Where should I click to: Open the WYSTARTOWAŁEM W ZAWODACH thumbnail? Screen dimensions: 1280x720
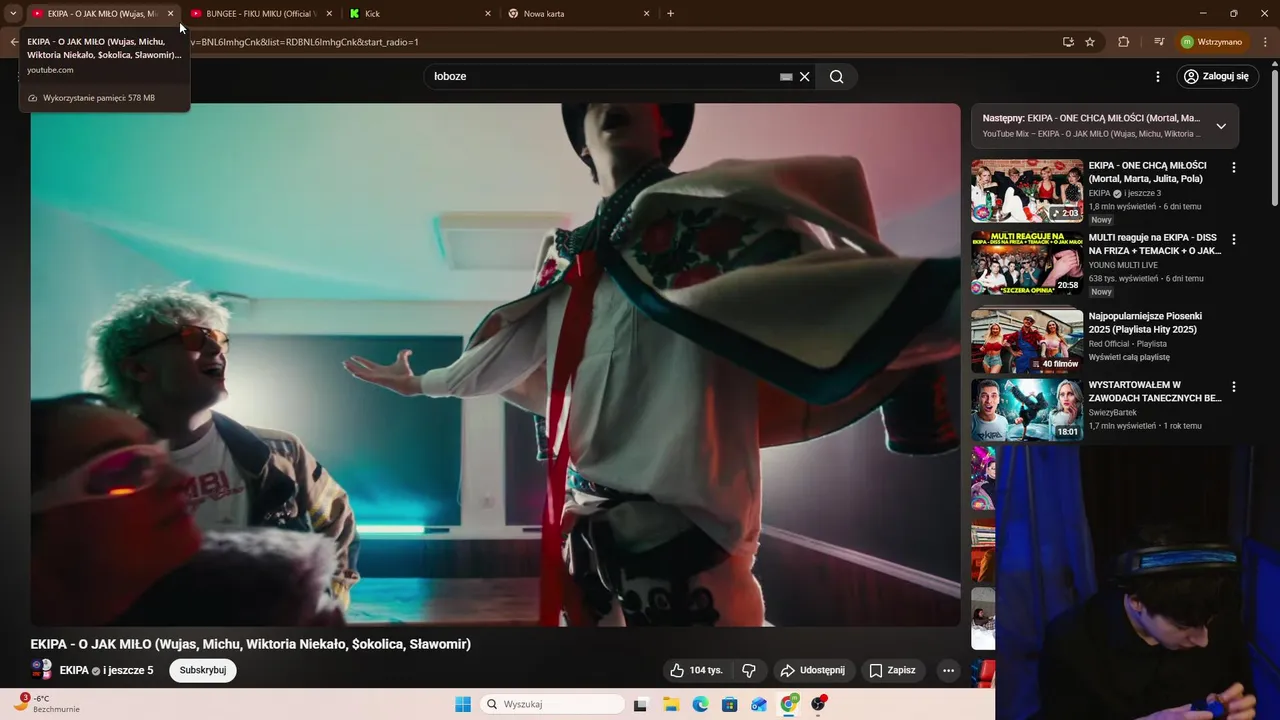tap(1027, 409)
